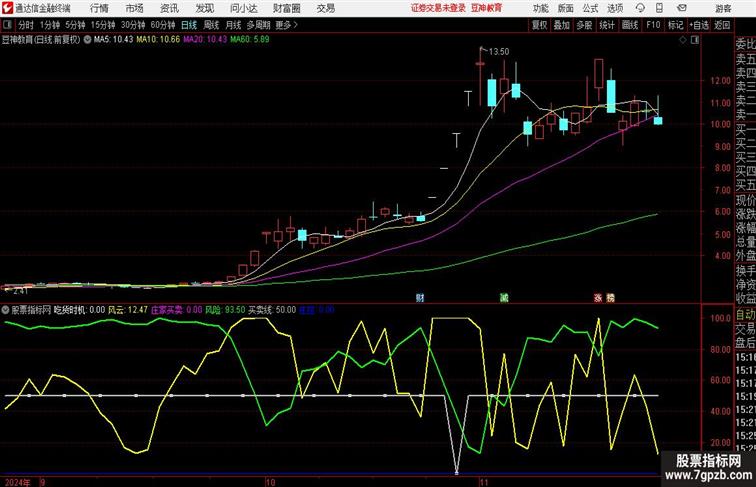
Task: Click the diamond icon above the chart
Action: point(683,40)
